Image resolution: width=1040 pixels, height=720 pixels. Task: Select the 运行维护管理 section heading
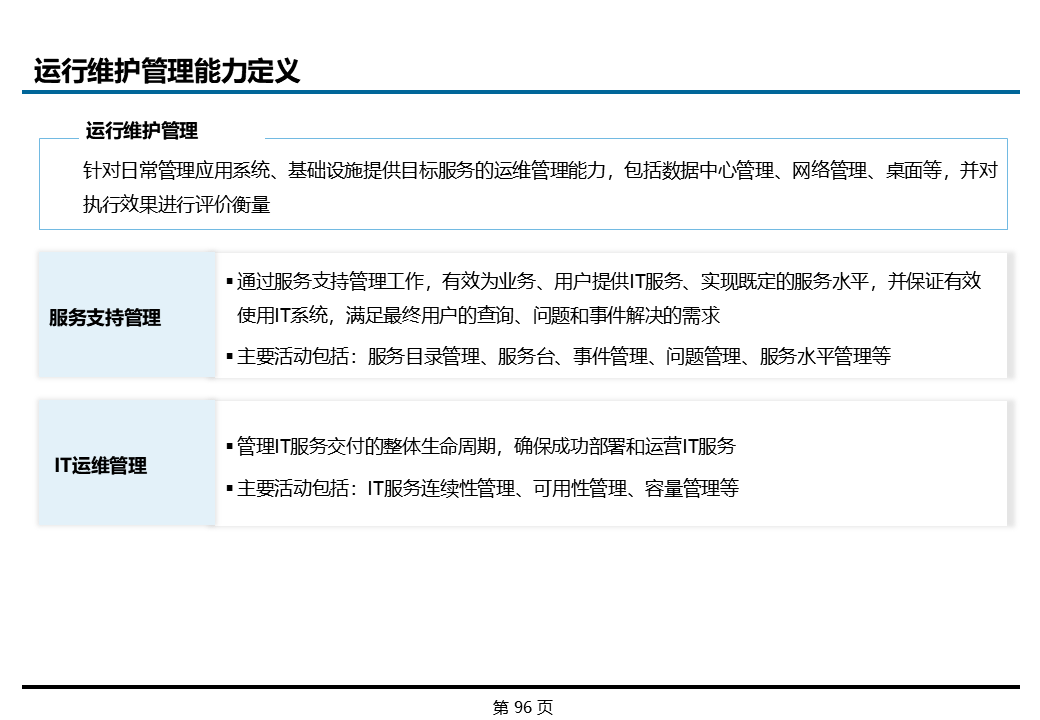(141, 131)
